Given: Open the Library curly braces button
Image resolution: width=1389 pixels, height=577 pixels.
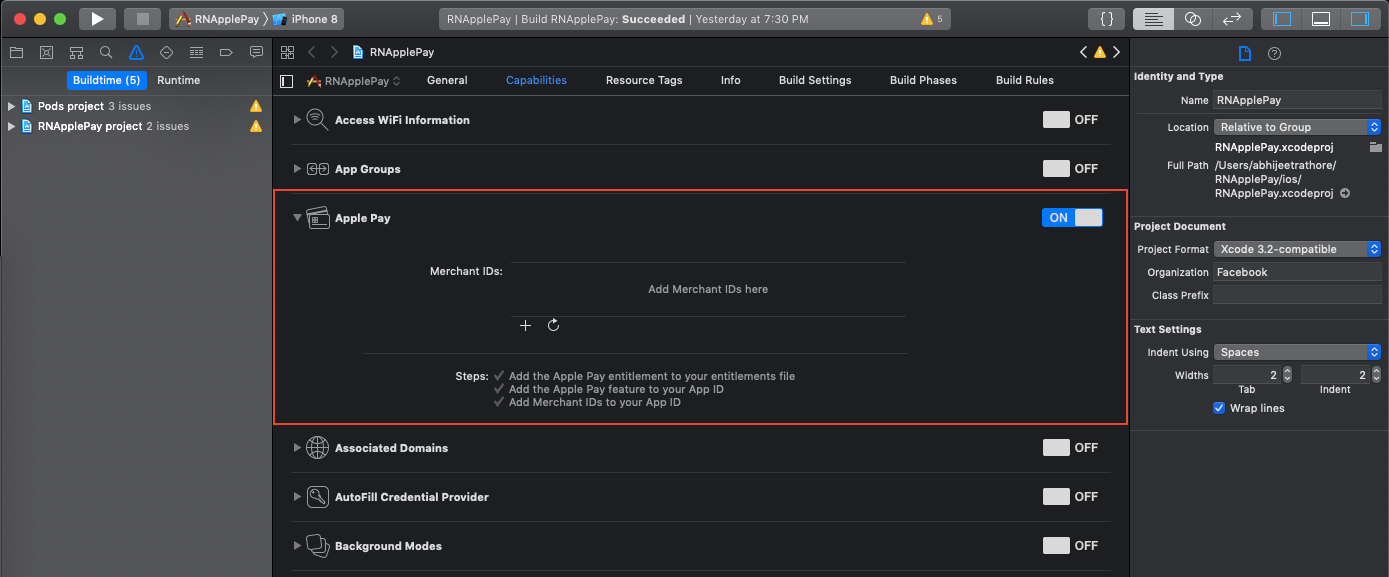Looking at the screenshot, I should point(1106,19).
